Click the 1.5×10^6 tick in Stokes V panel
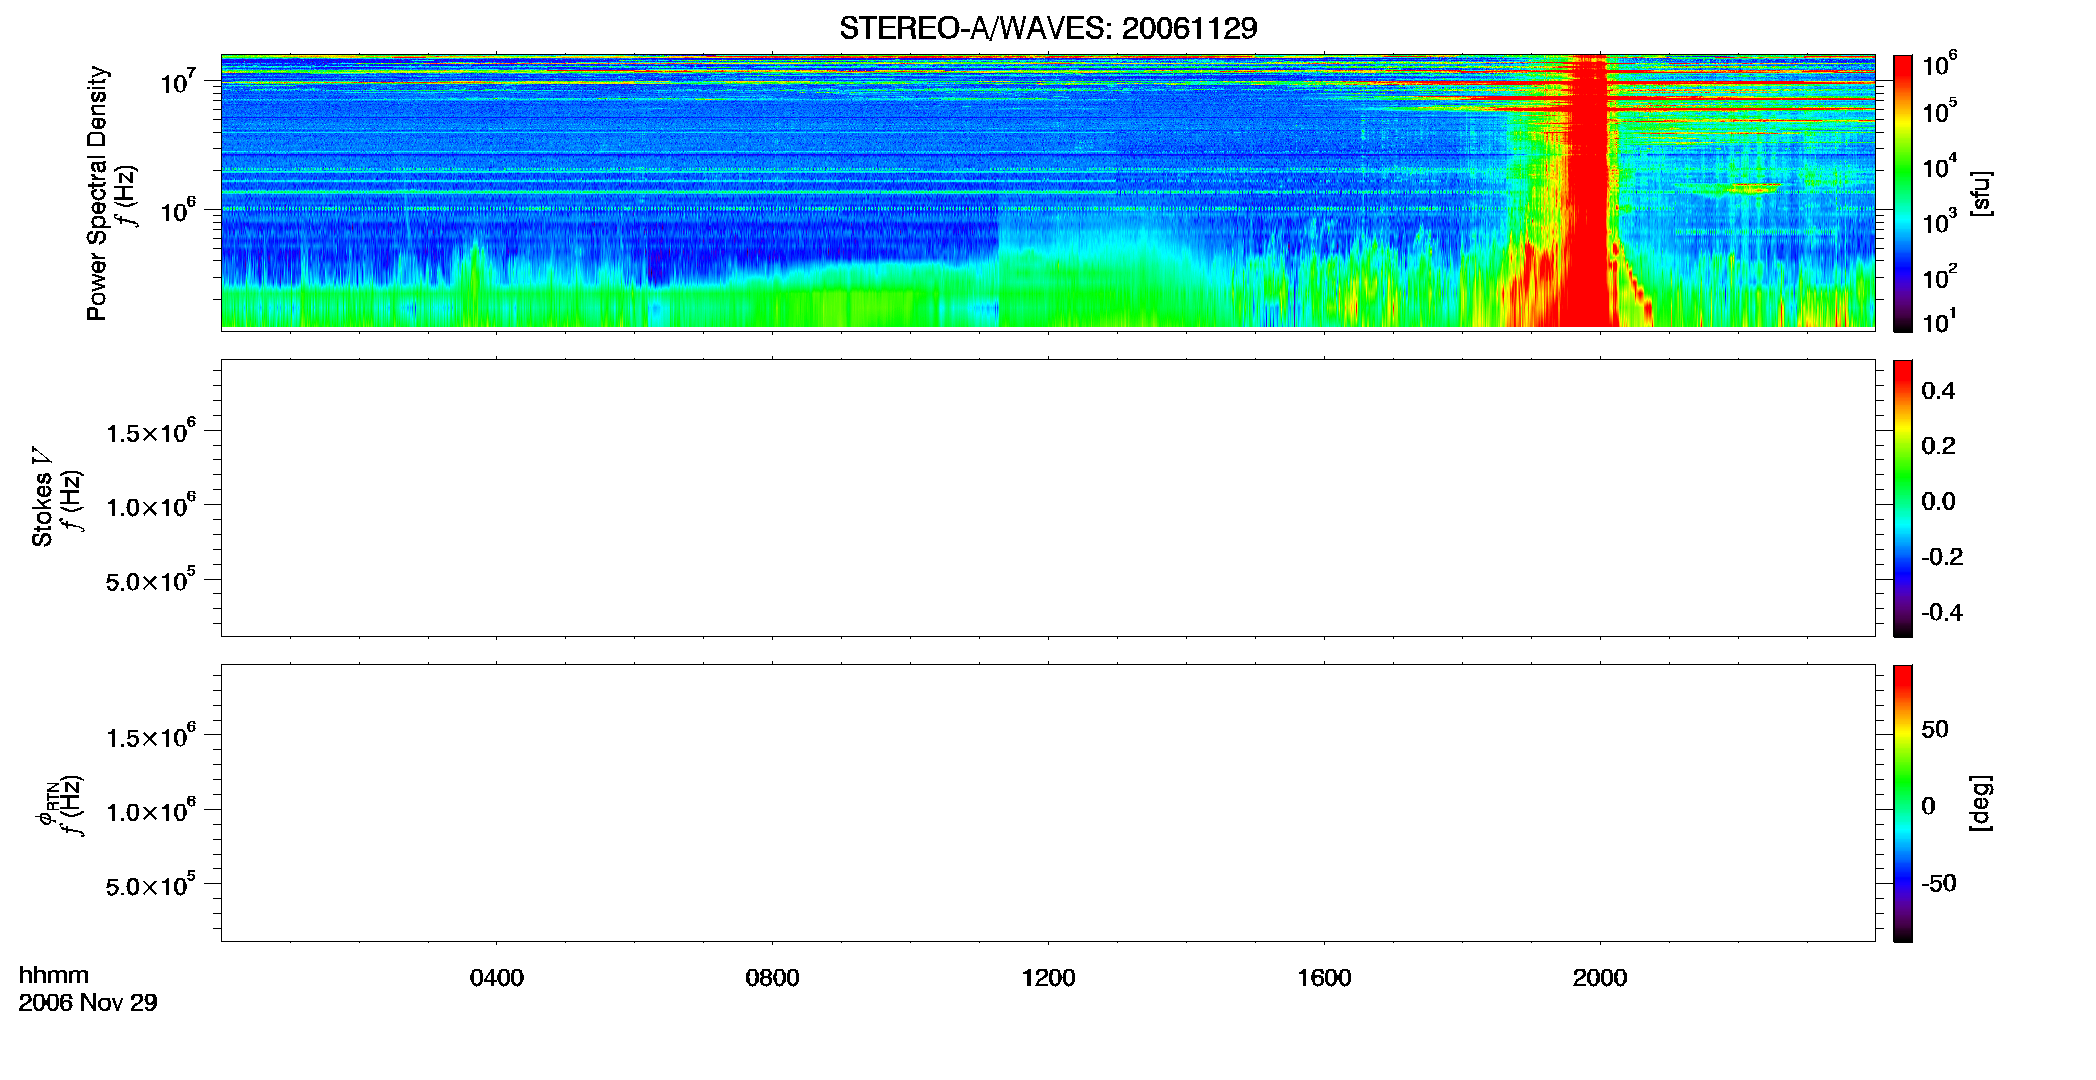 [x=151, y=432]
